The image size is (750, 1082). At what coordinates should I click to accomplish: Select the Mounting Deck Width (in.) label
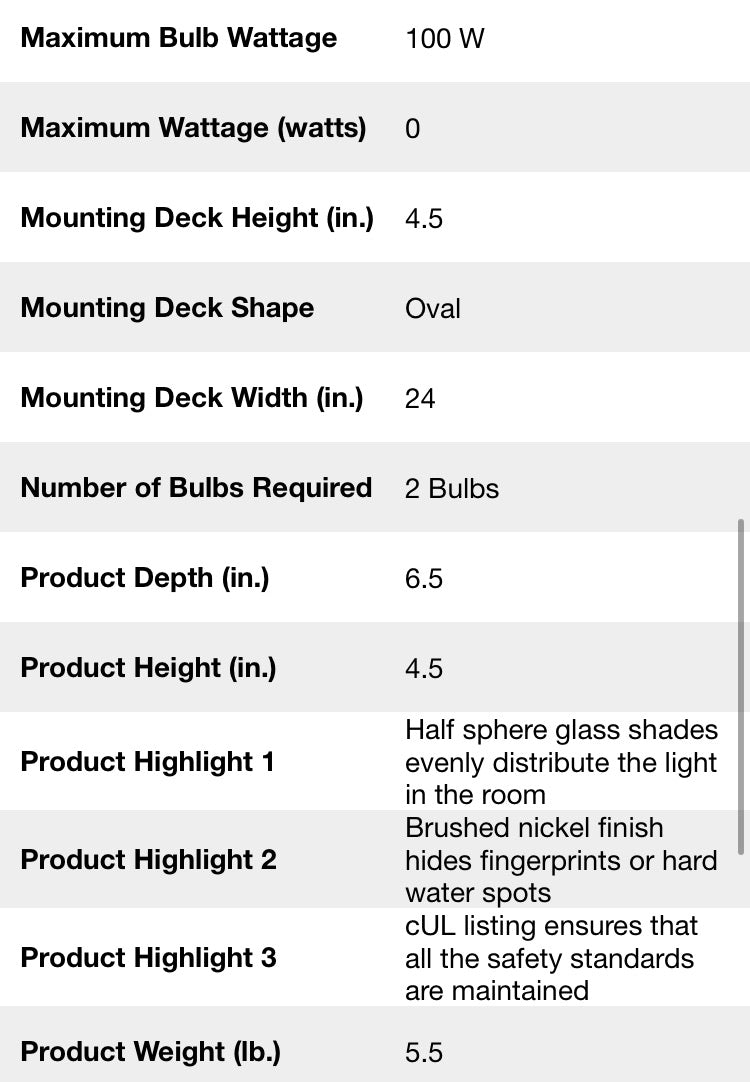tap(192, 397)
